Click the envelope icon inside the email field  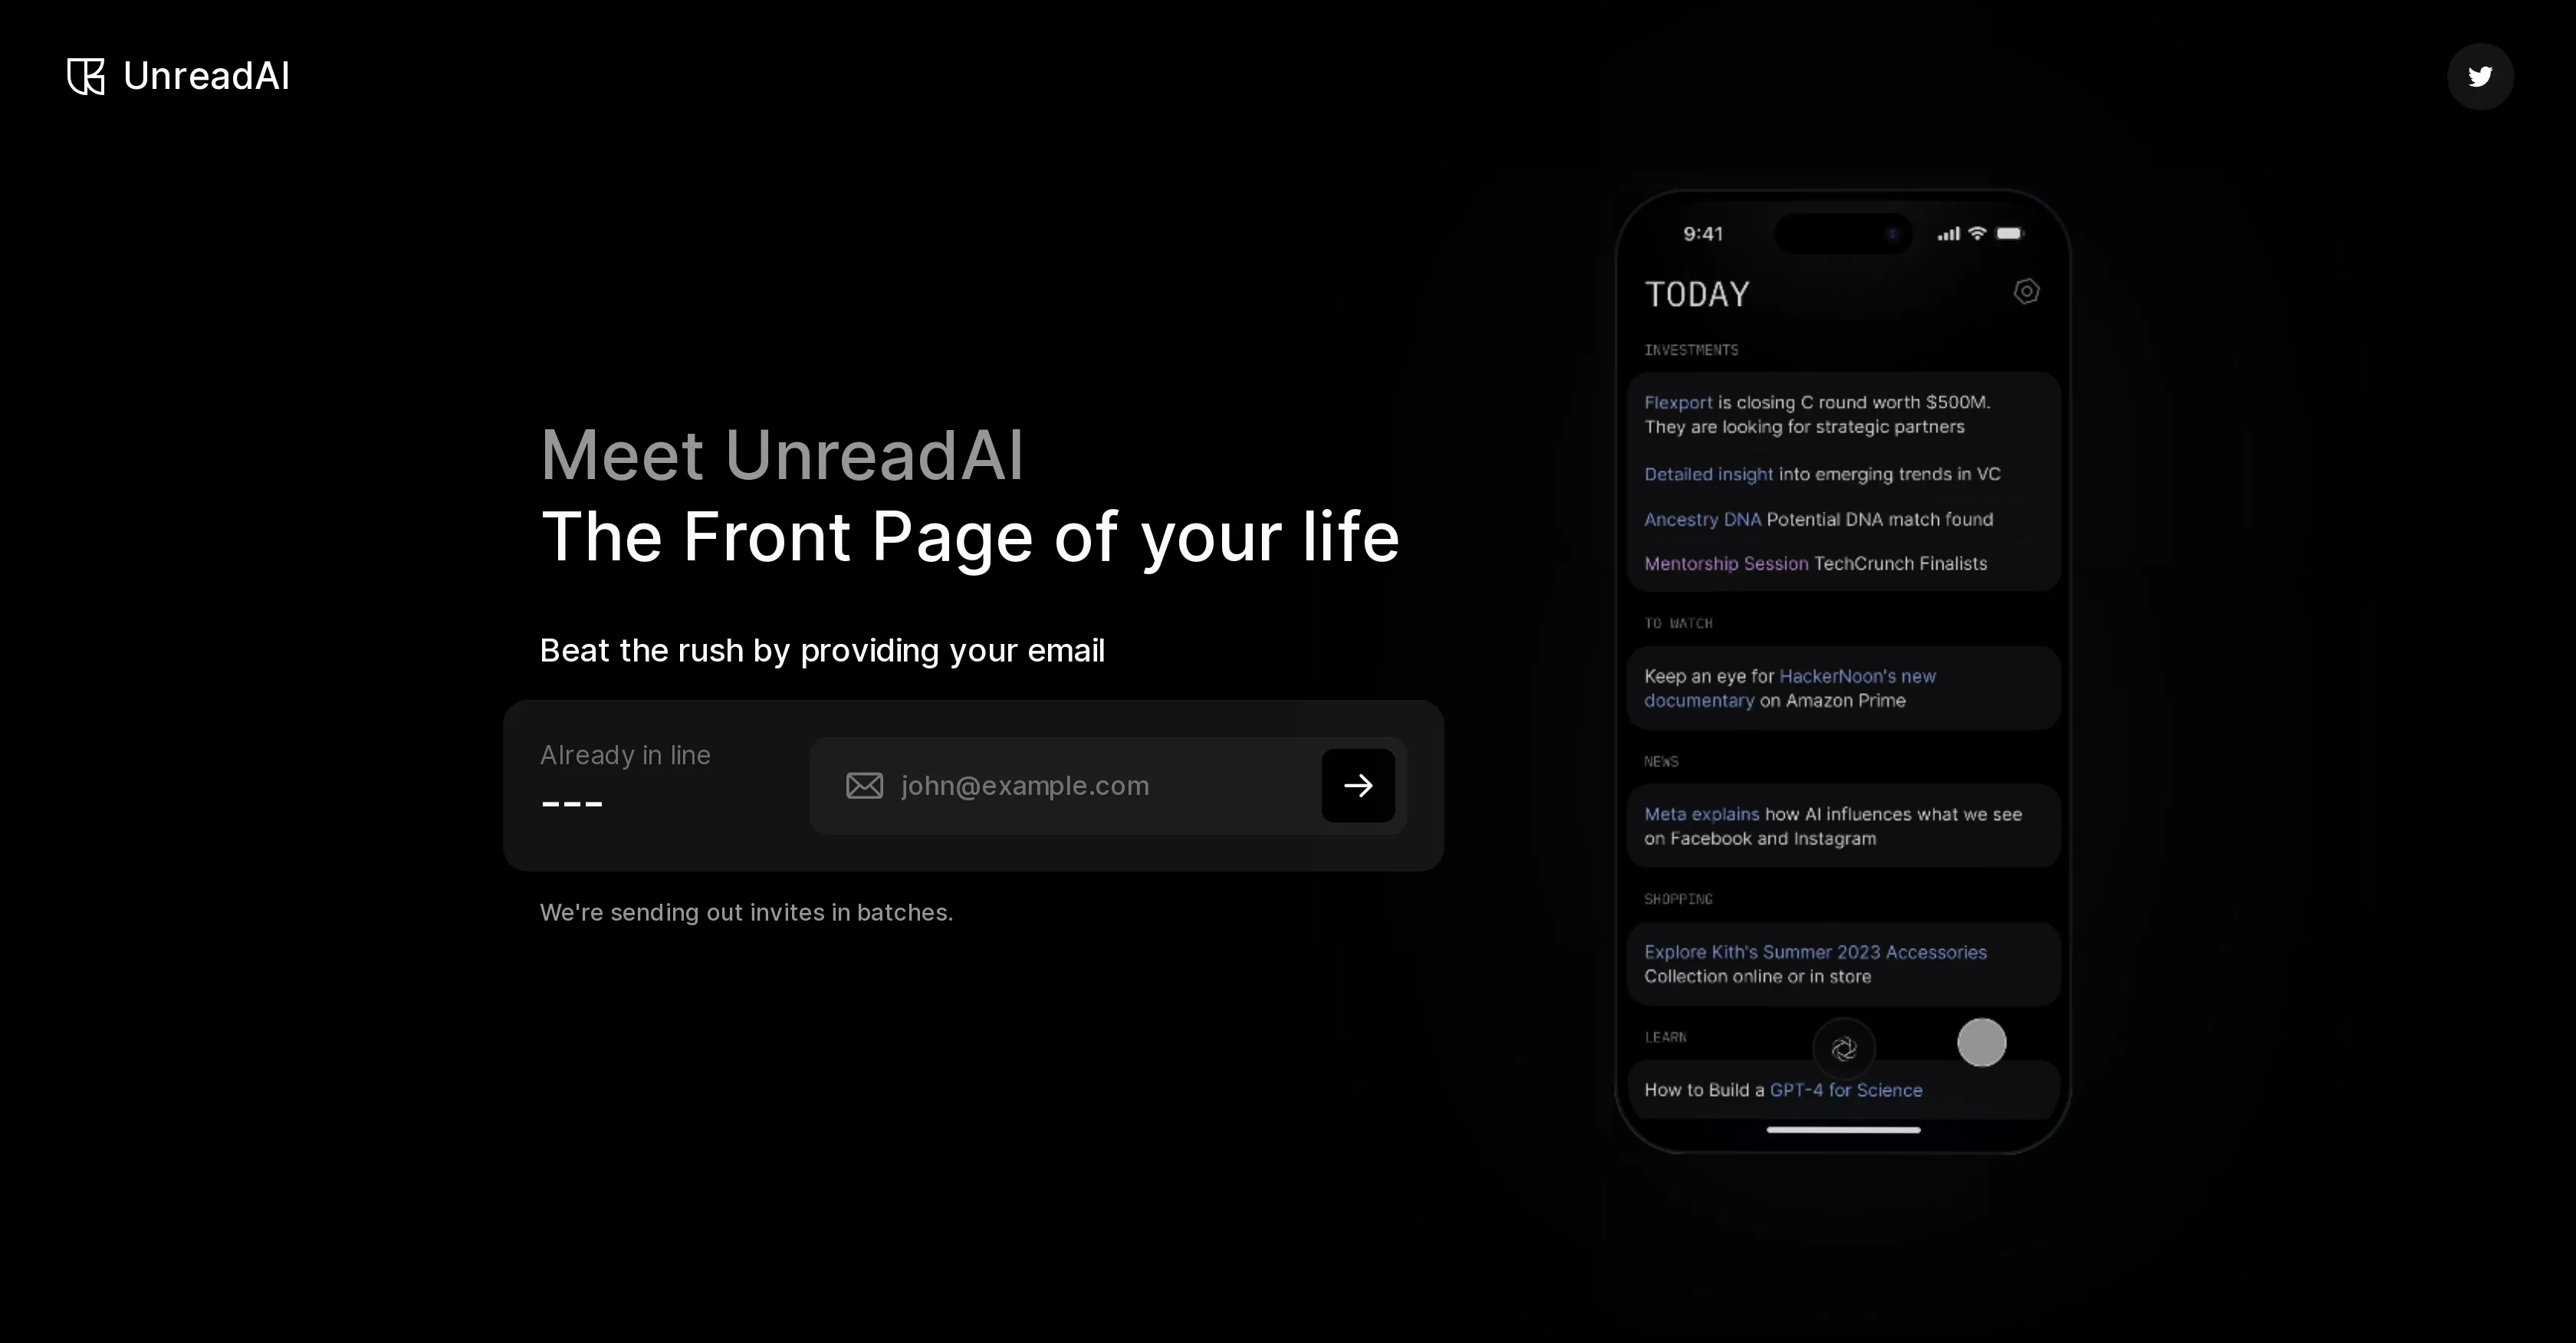click(863, 786)
